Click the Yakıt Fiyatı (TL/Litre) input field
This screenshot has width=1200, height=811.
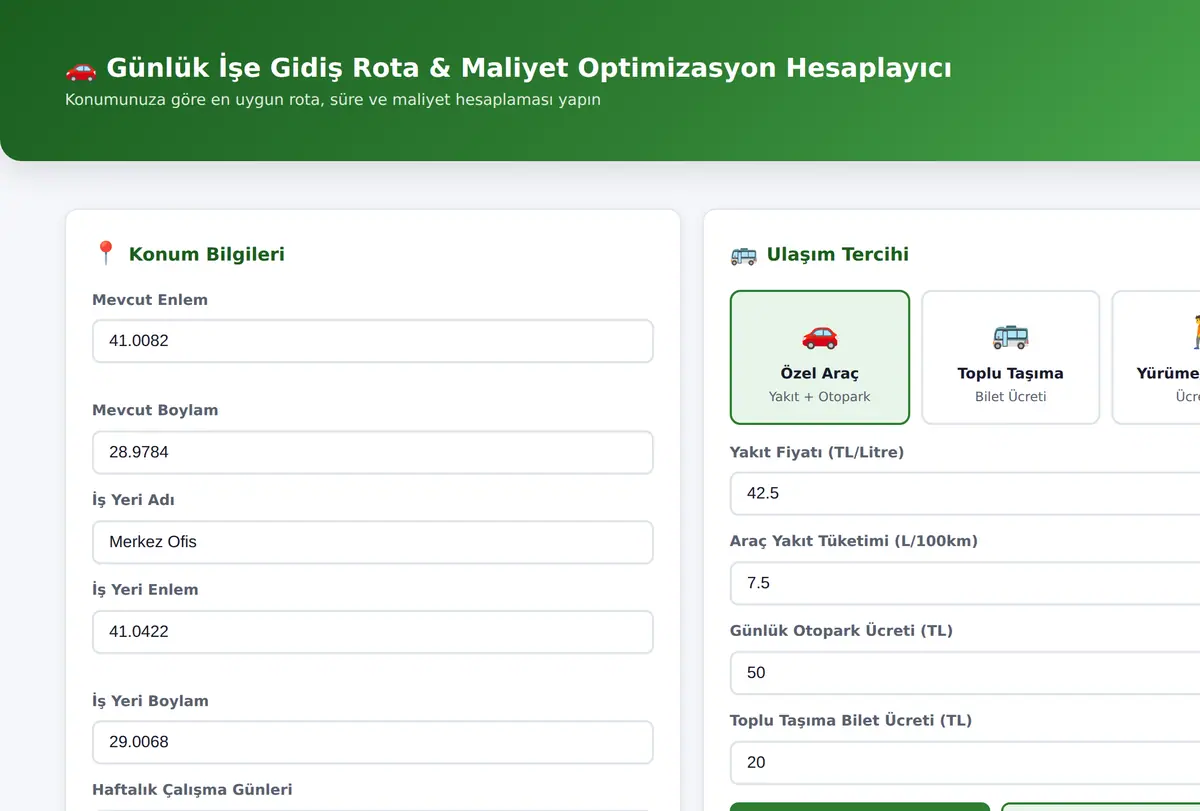click(x=965, y=493)
